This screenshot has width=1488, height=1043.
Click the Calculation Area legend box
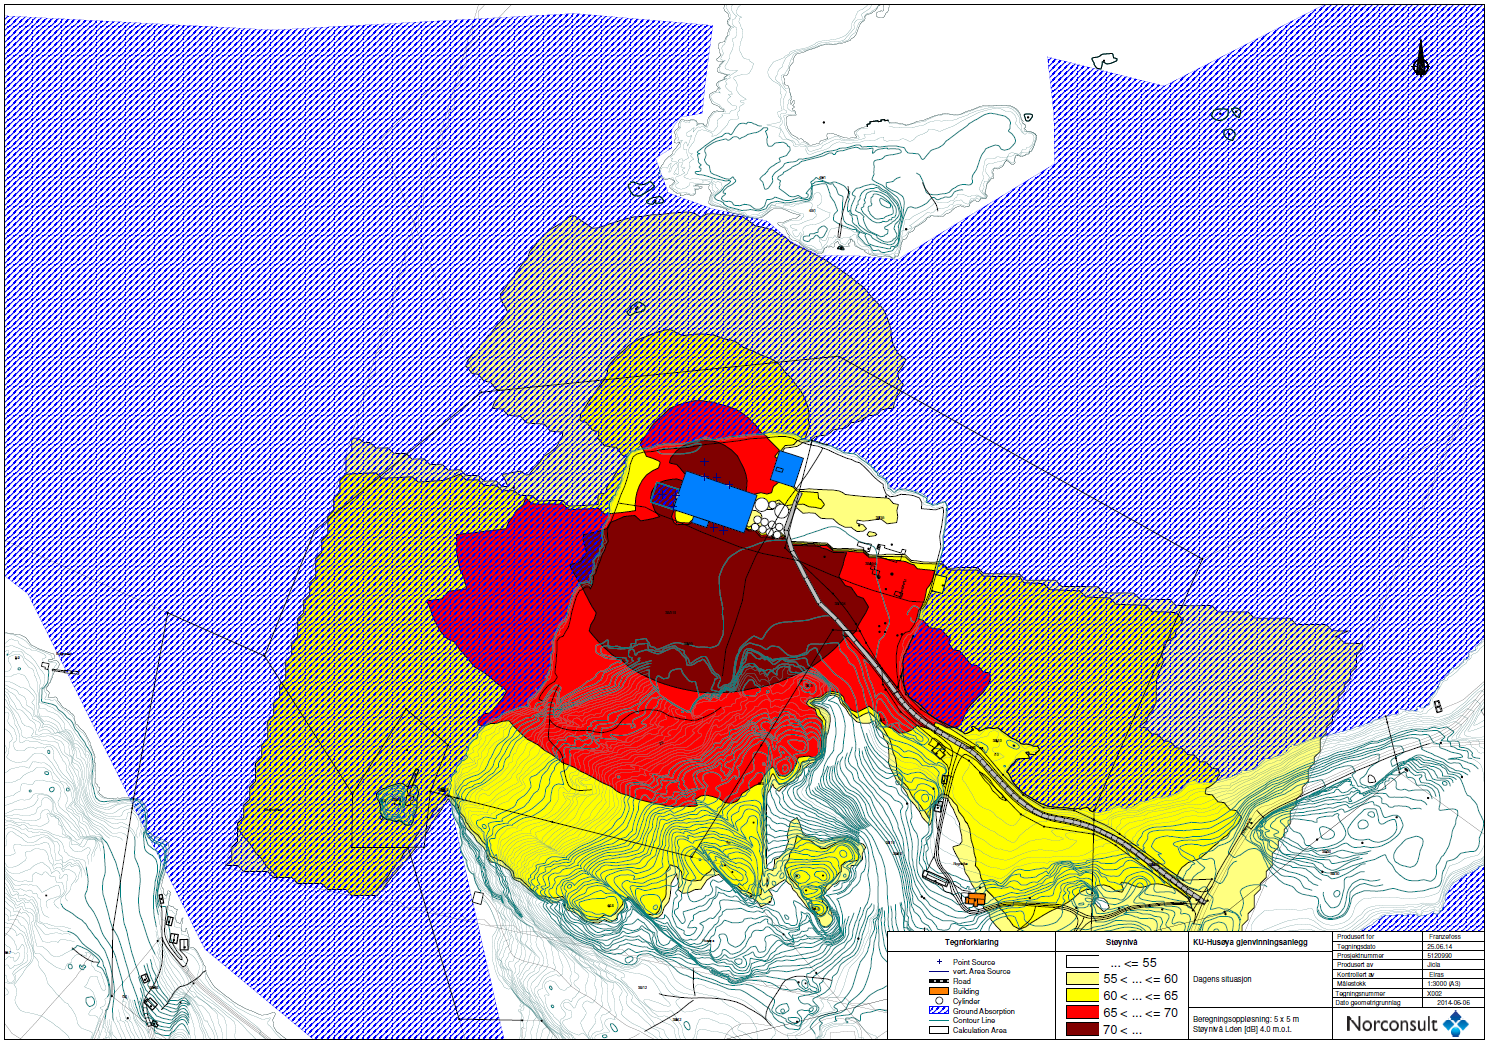coord(939,1030)
